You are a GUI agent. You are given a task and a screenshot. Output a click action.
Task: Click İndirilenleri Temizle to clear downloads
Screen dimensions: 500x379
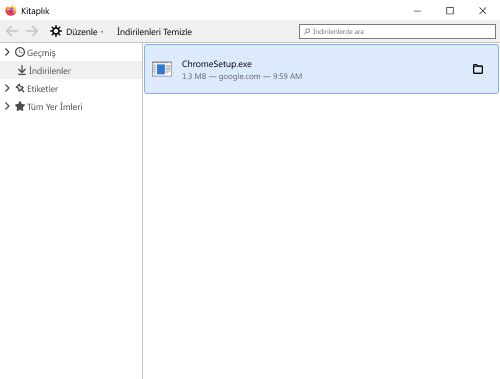click(154, 32)
